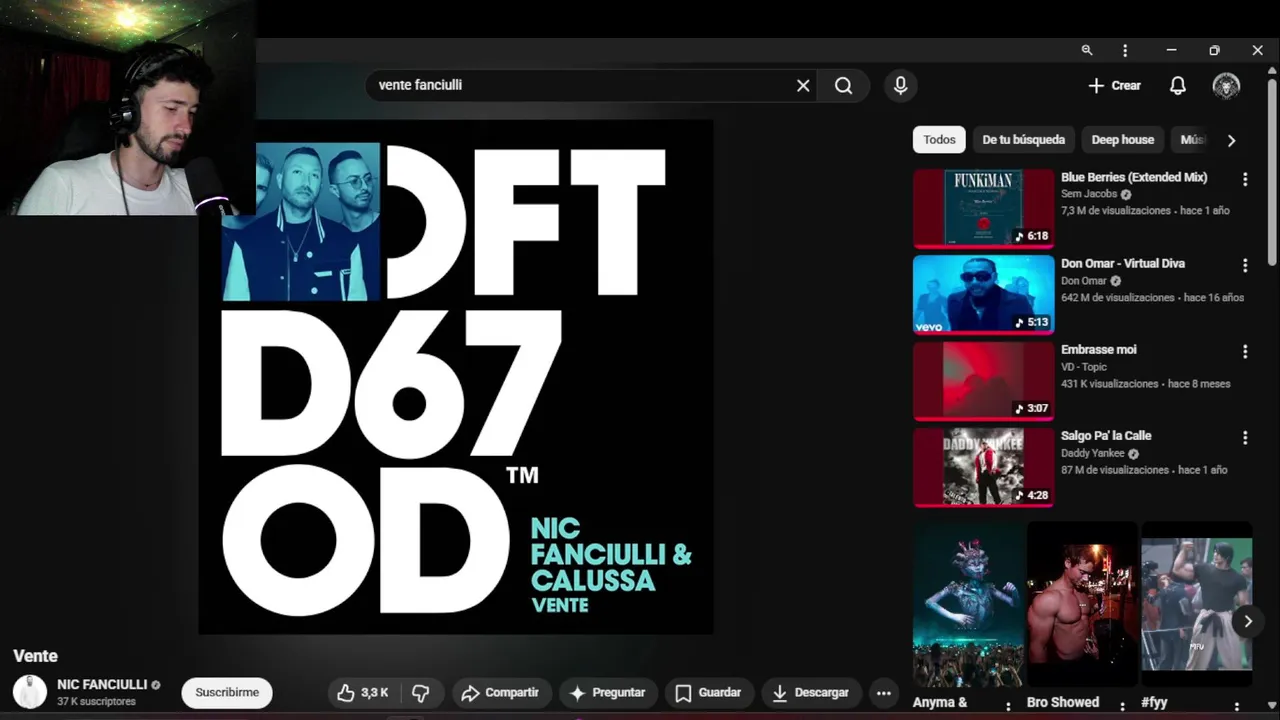
Task: Click the 'Vente' video title
Action: [x=35, y=656]
